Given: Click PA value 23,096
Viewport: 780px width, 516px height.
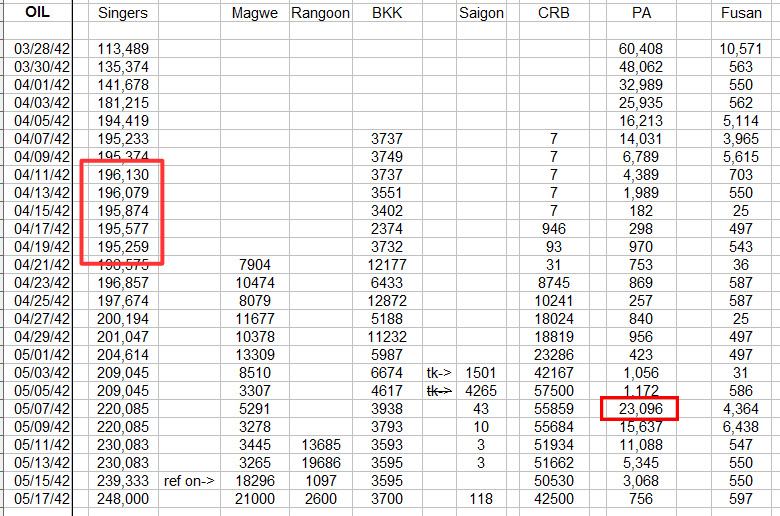Looking at the screenshot, I should pos(641,409).
